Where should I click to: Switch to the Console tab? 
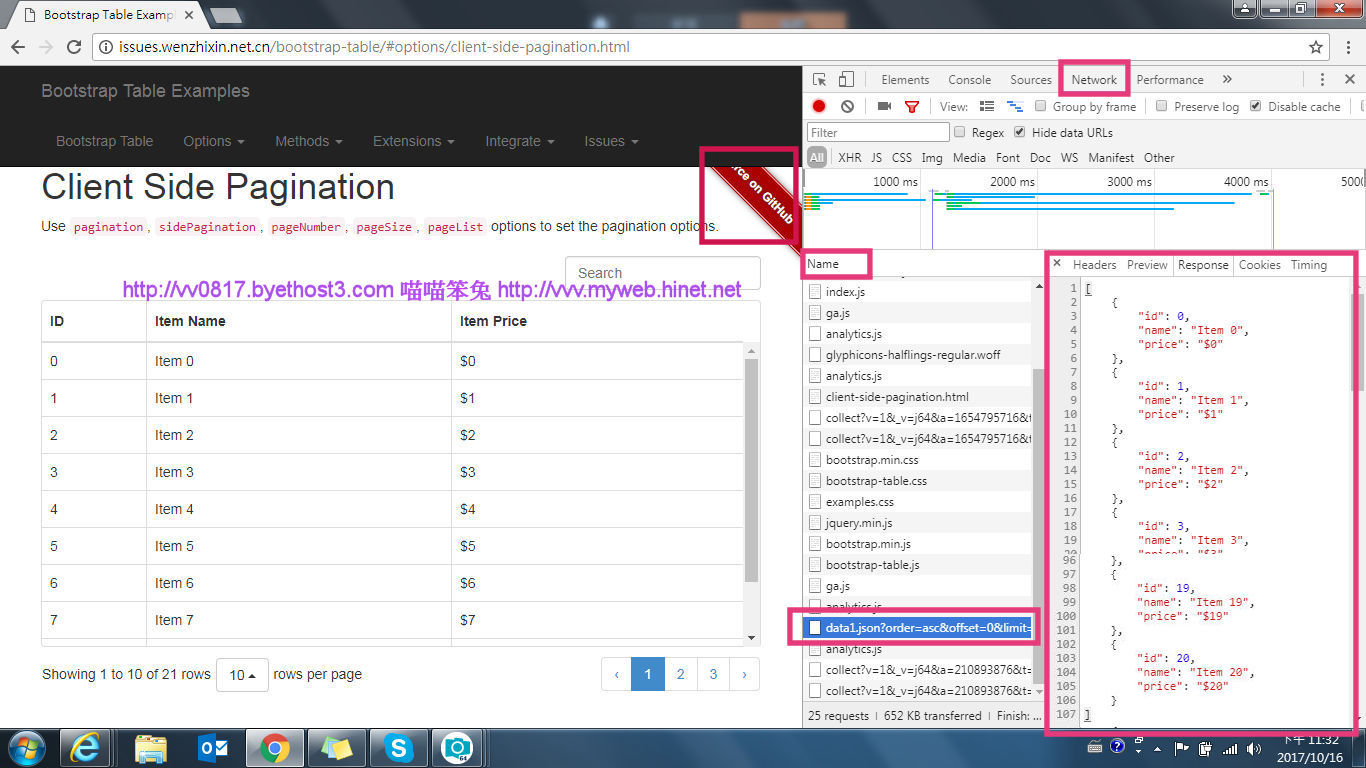click(x=970, y=80)
